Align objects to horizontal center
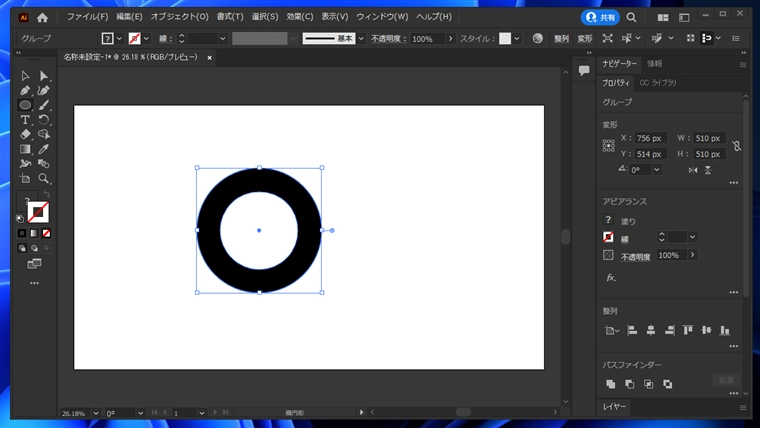Screen dimensions: 760x428 651,331
